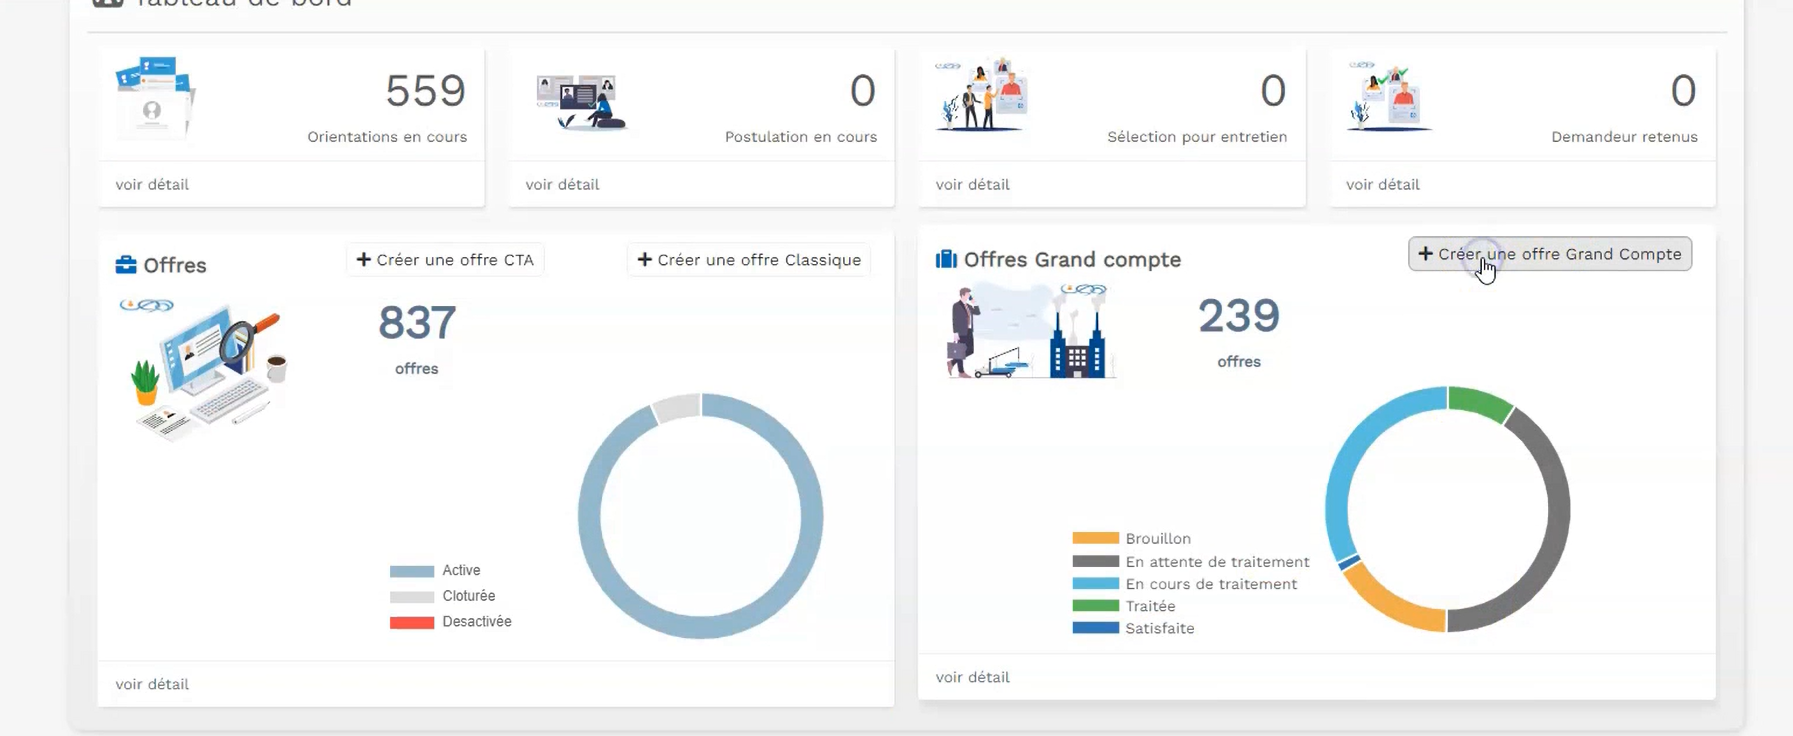The height and width of the screenshot is (736, 1793).
Task: Click the 559 orientations count
Action: [426, 91]
